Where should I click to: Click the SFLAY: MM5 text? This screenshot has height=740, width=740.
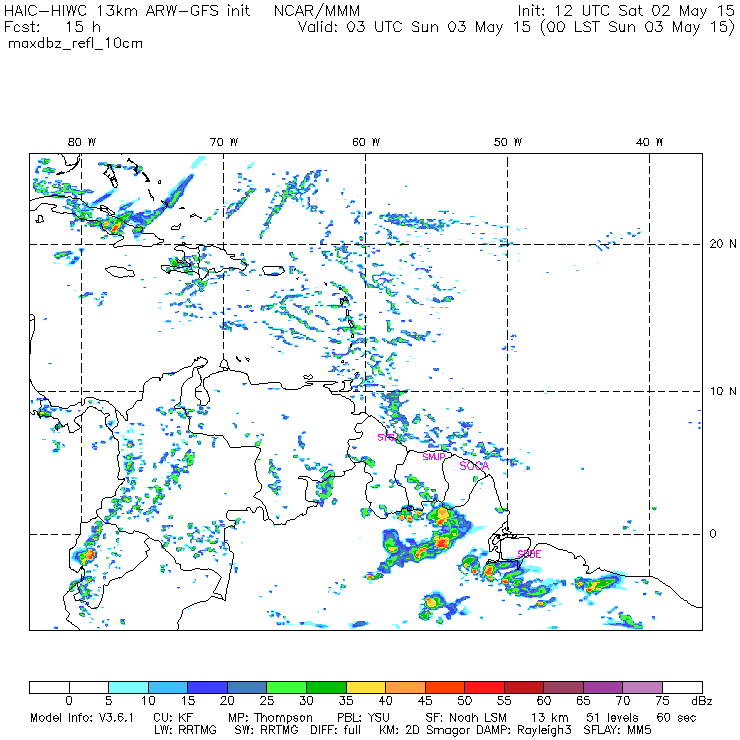coord(617,730)
